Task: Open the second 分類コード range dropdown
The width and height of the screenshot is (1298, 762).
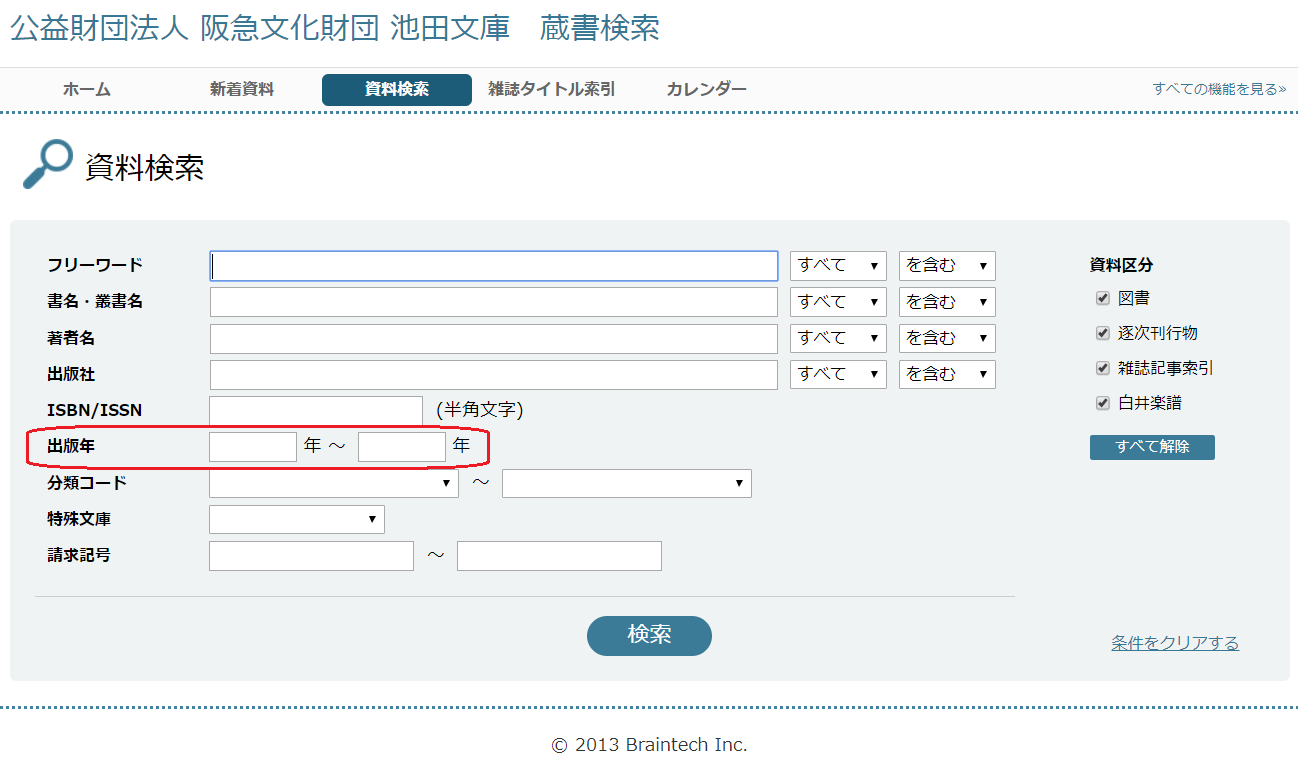Action: tap(627, 483)
